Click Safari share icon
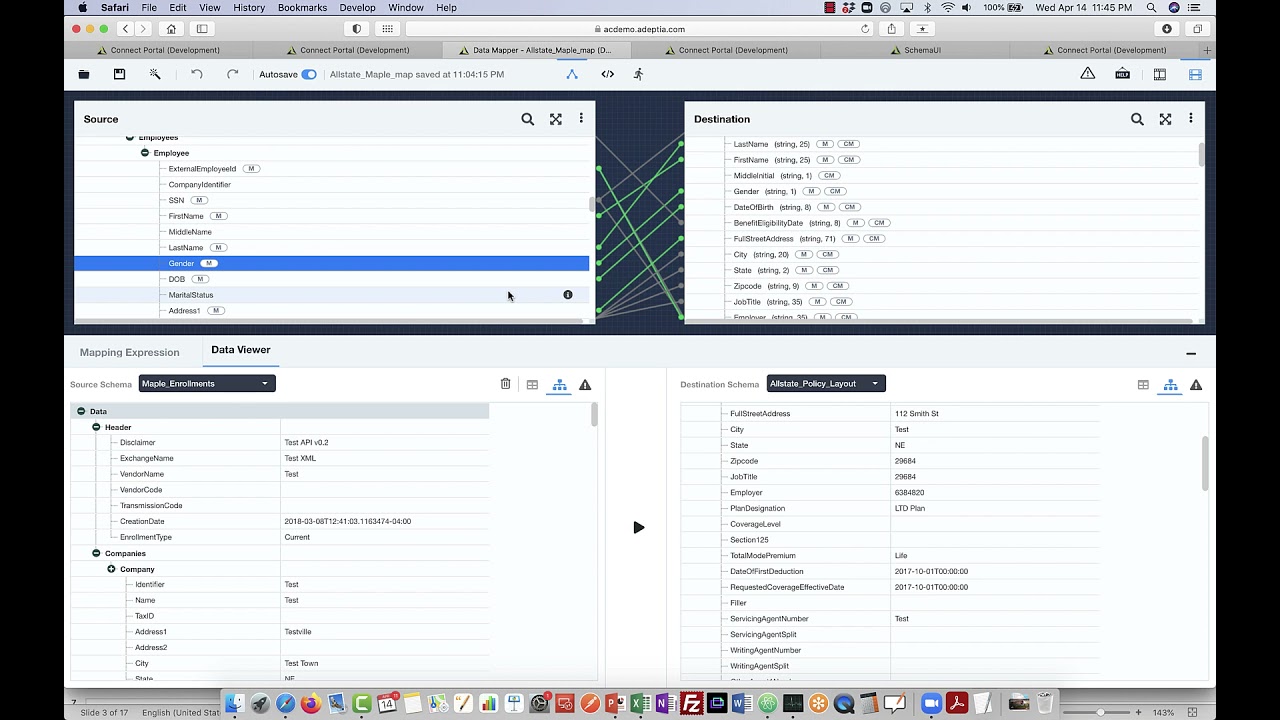Viewport: 1280px width, 720px height. [891, 29]
